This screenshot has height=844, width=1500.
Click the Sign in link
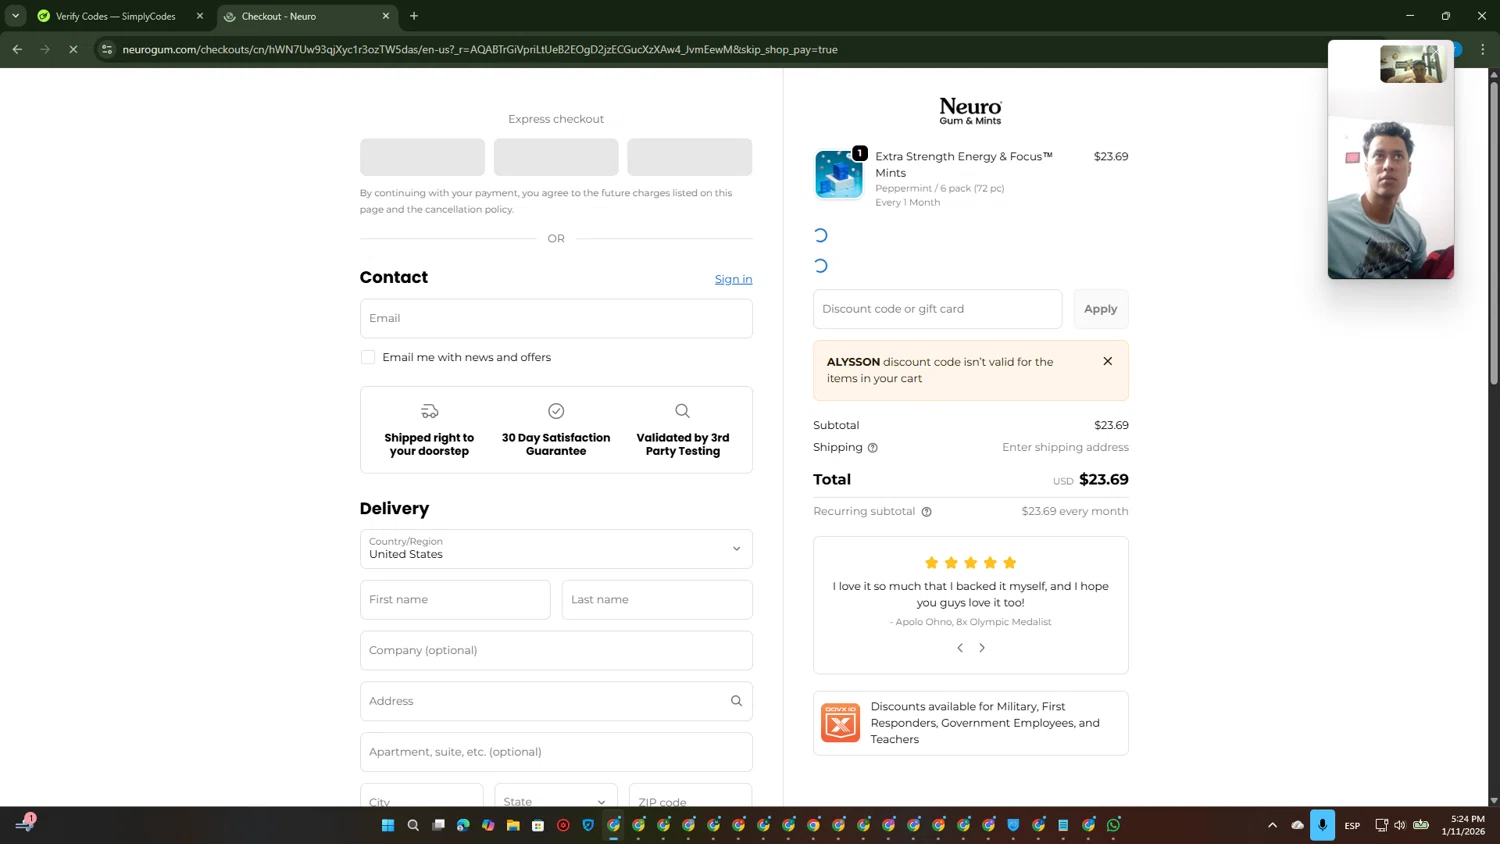pyautogui.click(x=733, y=279)
